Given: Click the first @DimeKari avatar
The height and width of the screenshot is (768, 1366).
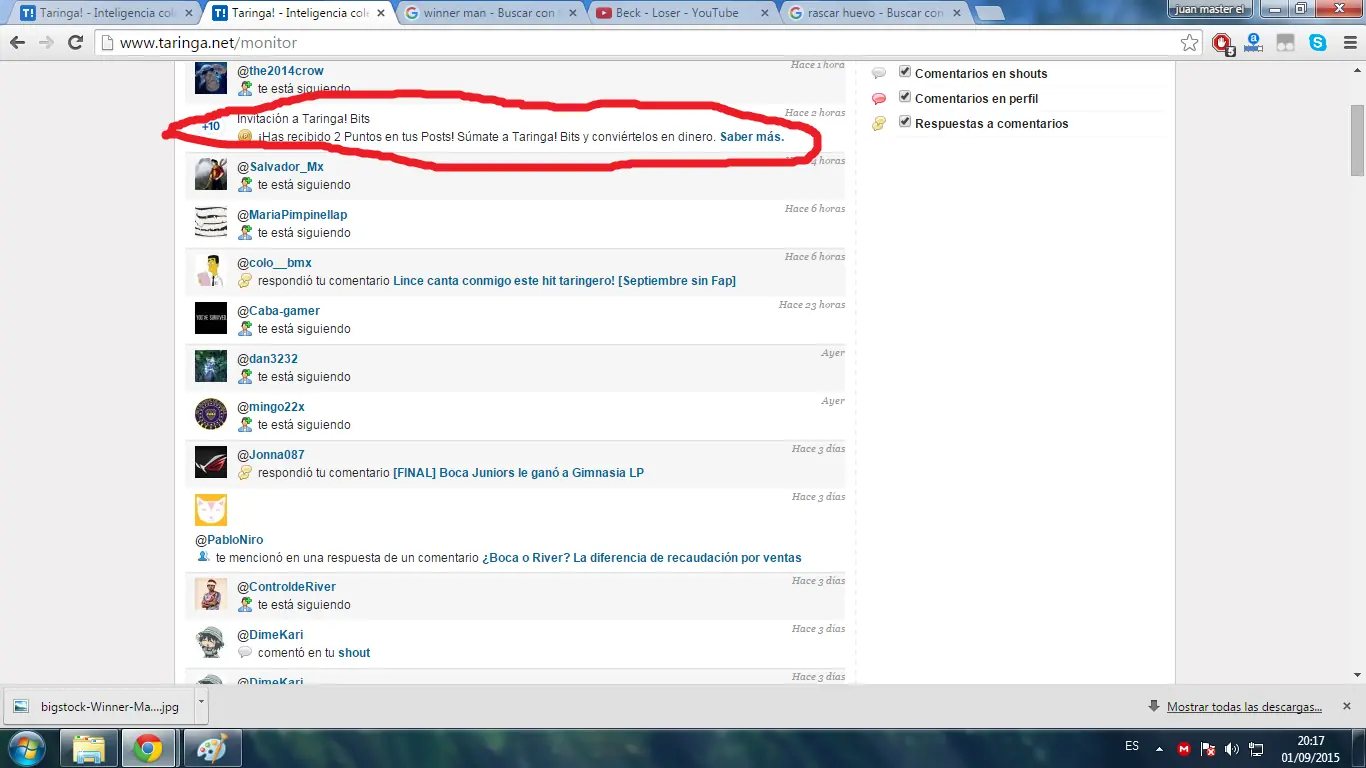Looking at the screenshot, I should (211, 642).
